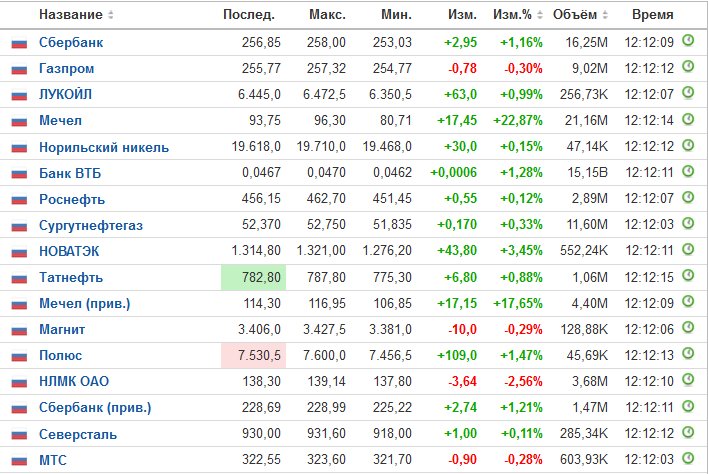Viewport: 708px width, 474px height.
Task: Click the 12:12:15 time value for Татнефть
Action: click(x=649, y=277)
